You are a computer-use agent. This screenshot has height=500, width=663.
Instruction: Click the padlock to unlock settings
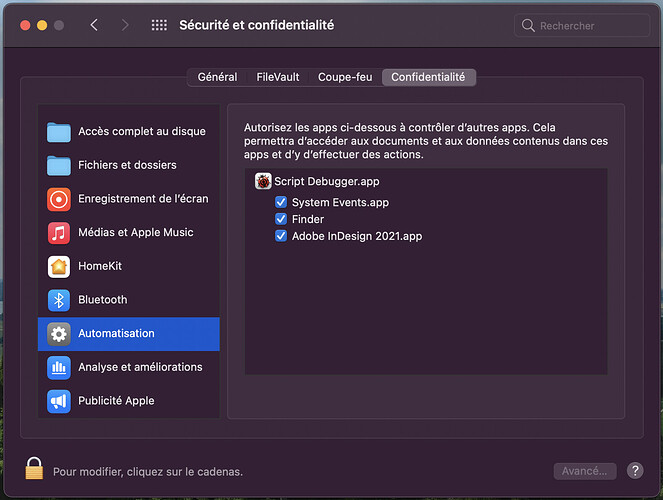34,468
